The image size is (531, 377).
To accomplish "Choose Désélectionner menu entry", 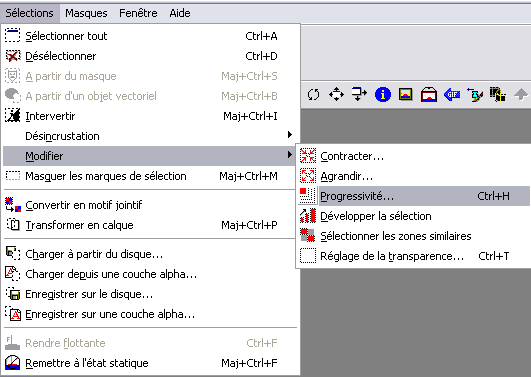I will 150,56.
